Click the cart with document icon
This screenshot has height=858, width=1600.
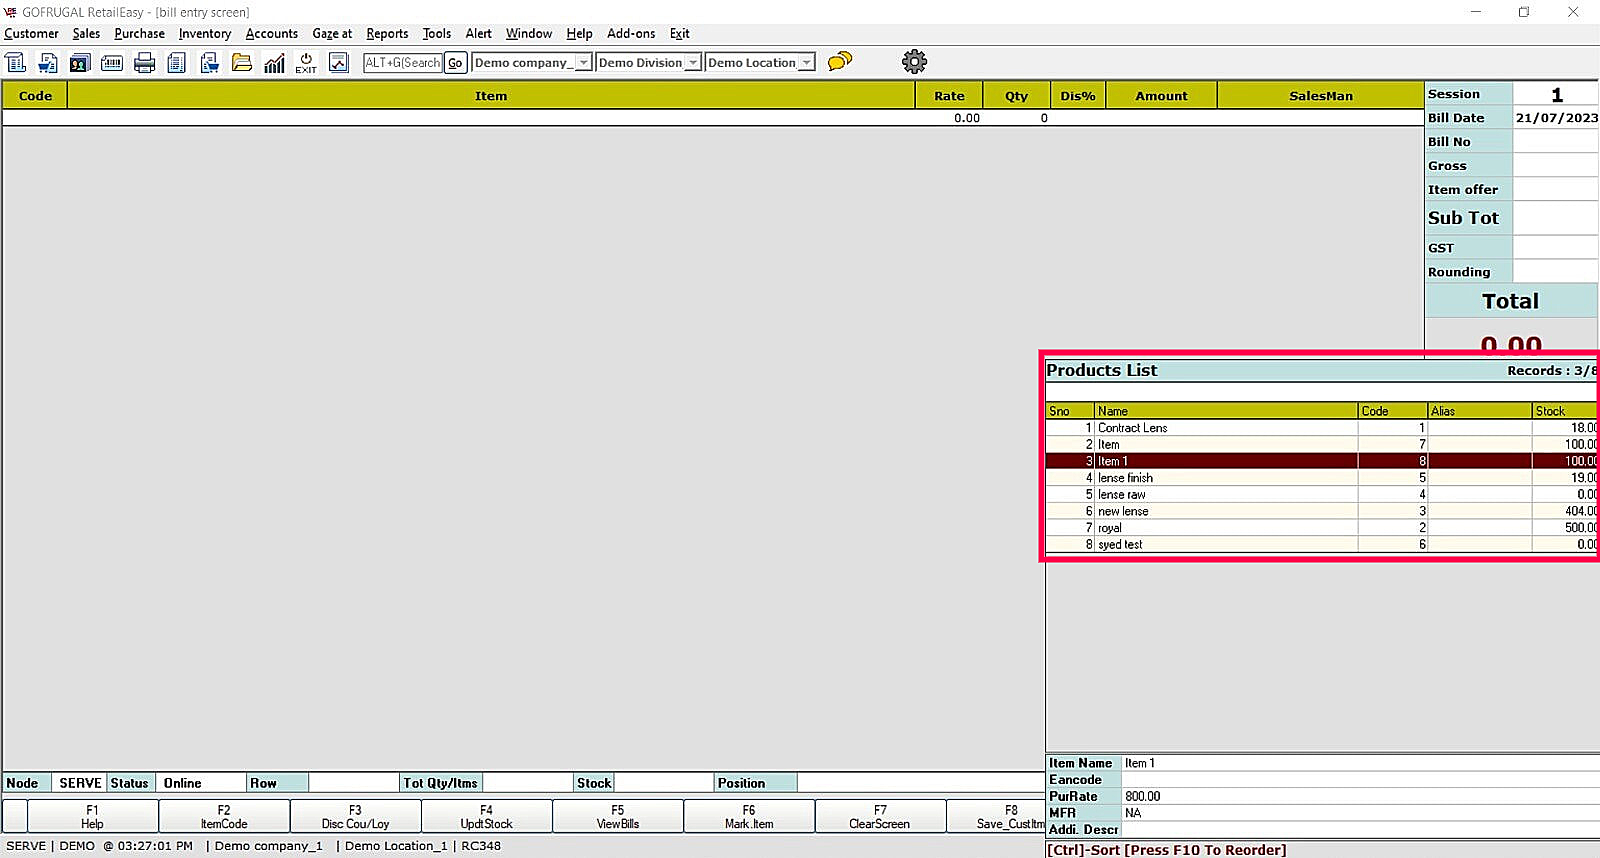coord(210,63)
